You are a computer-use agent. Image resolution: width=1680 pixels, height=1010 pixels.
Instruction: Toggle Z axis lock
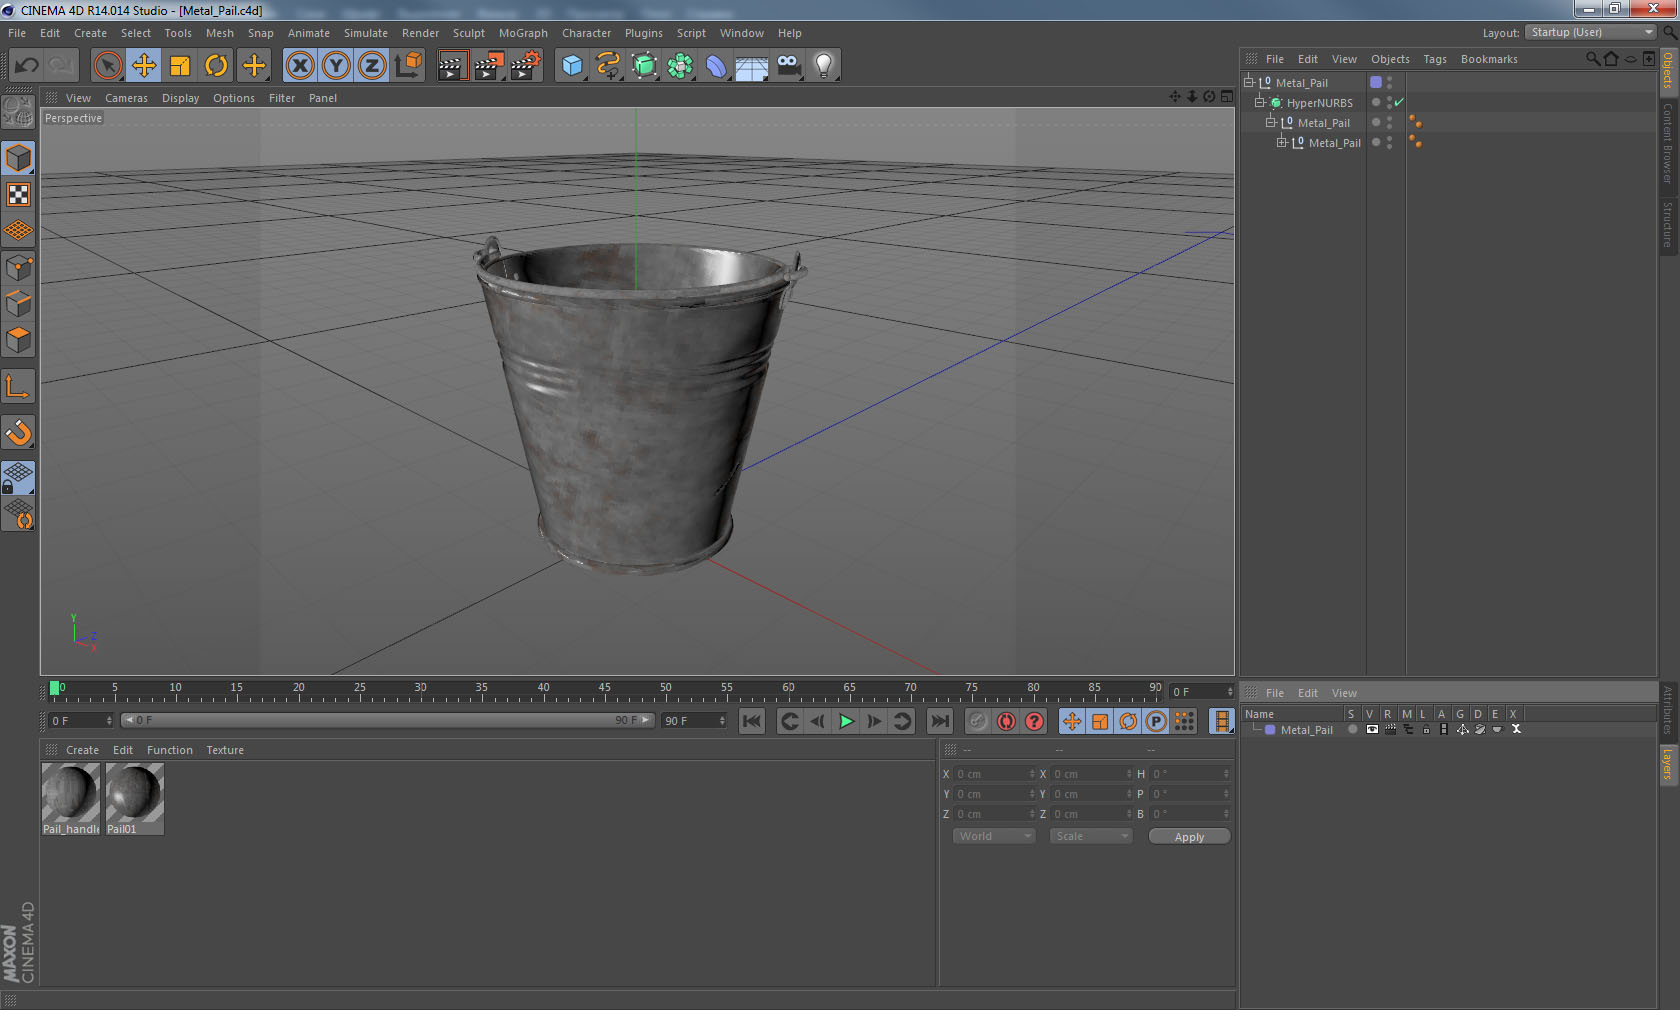(372, 66)
